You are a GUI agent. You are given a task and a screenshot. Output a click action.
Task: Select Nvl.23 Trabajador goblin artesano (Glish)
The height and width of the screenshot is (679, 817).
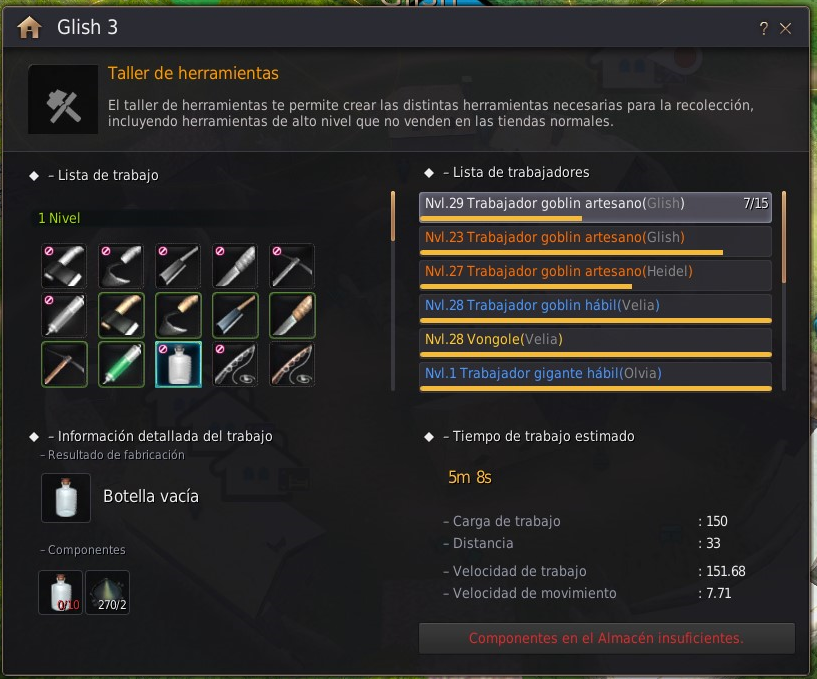595,241
